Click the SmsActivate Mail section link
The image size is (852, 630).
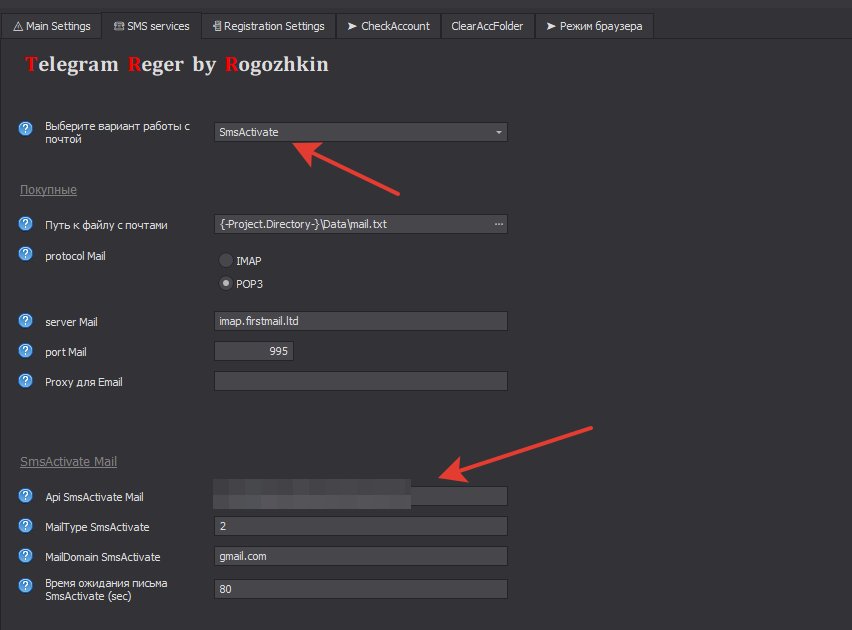pyautogui.click(x=68, y=461)
